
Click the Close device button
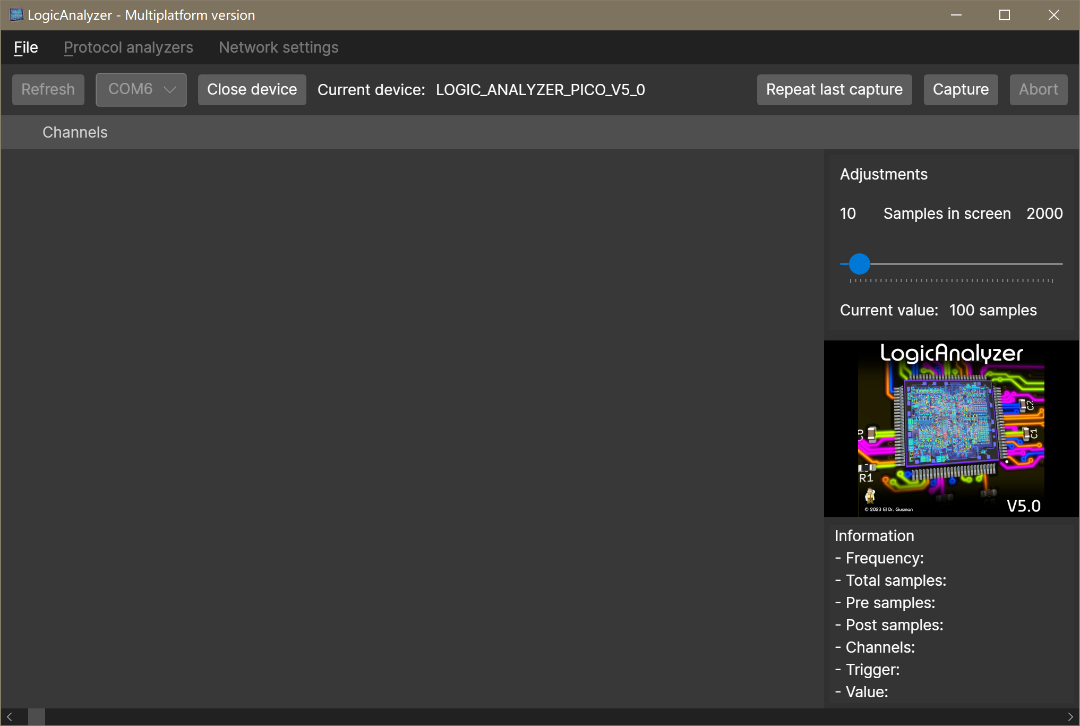(x=252, y=90)
